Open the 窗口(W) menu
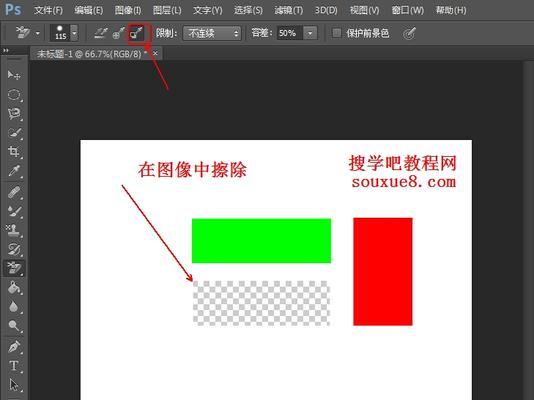Viewport: 534px width, 400px height. [408, 10]
